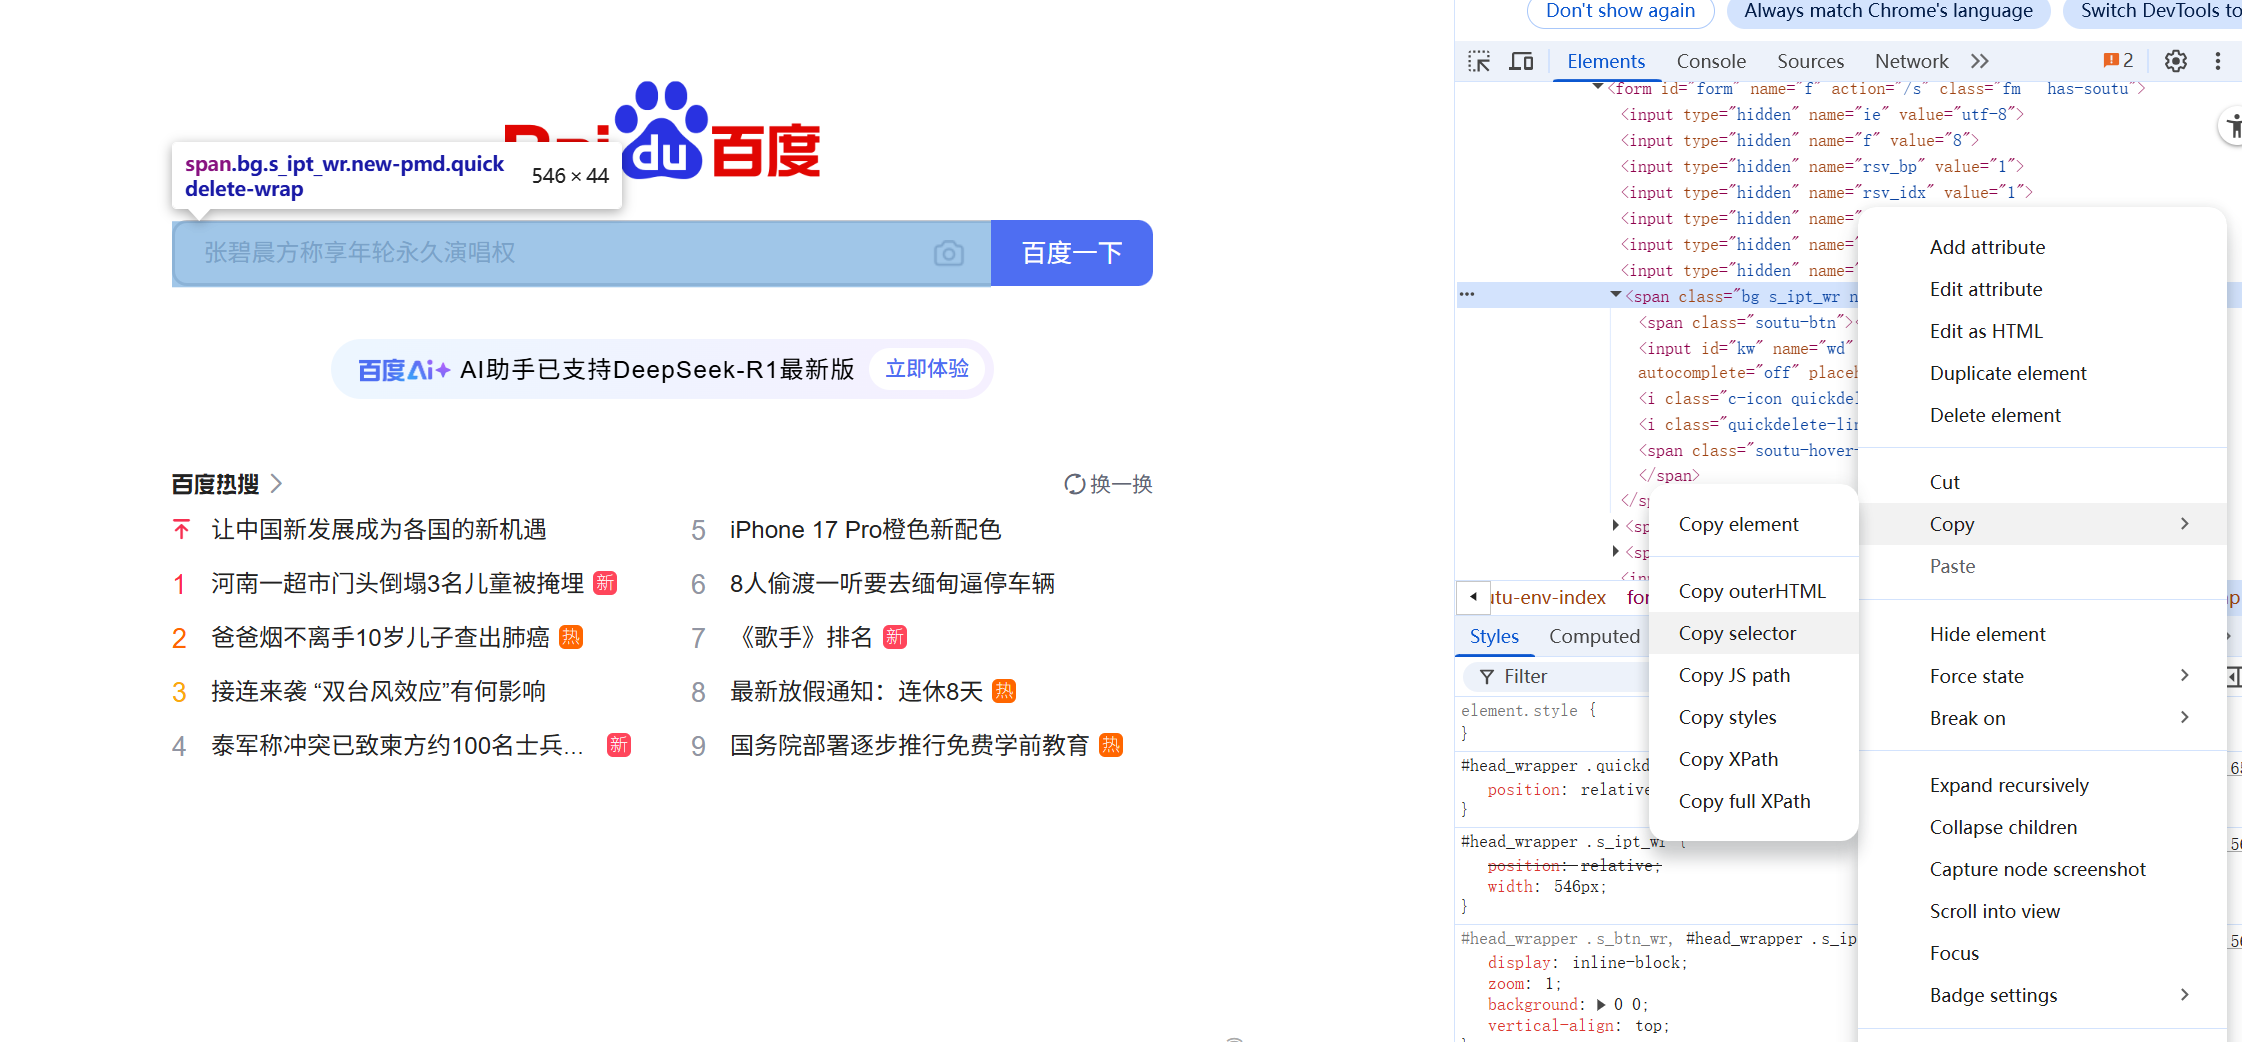
Task: Open the Force state submenu
Action: coord(2042,676)
